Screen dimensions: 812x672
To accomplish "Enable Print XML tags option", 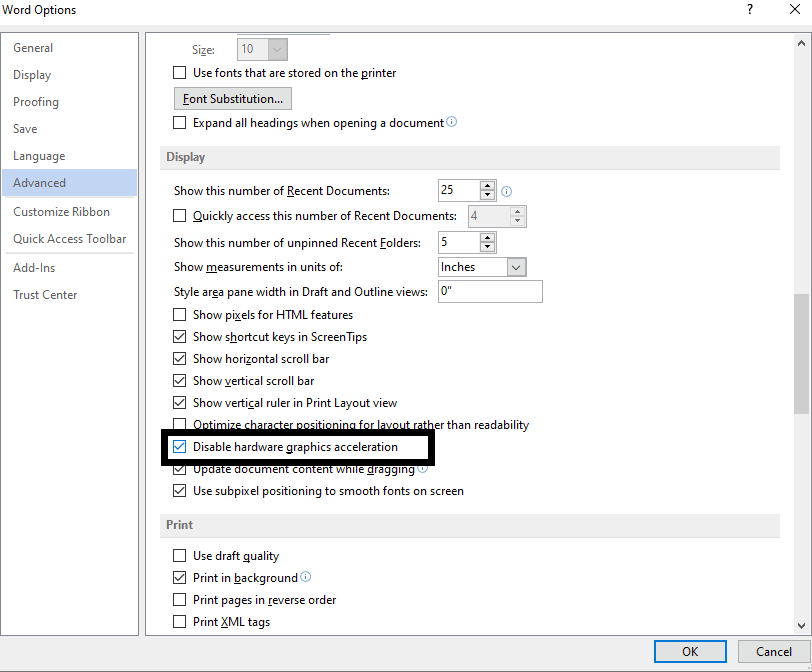I will pos(179,621).
